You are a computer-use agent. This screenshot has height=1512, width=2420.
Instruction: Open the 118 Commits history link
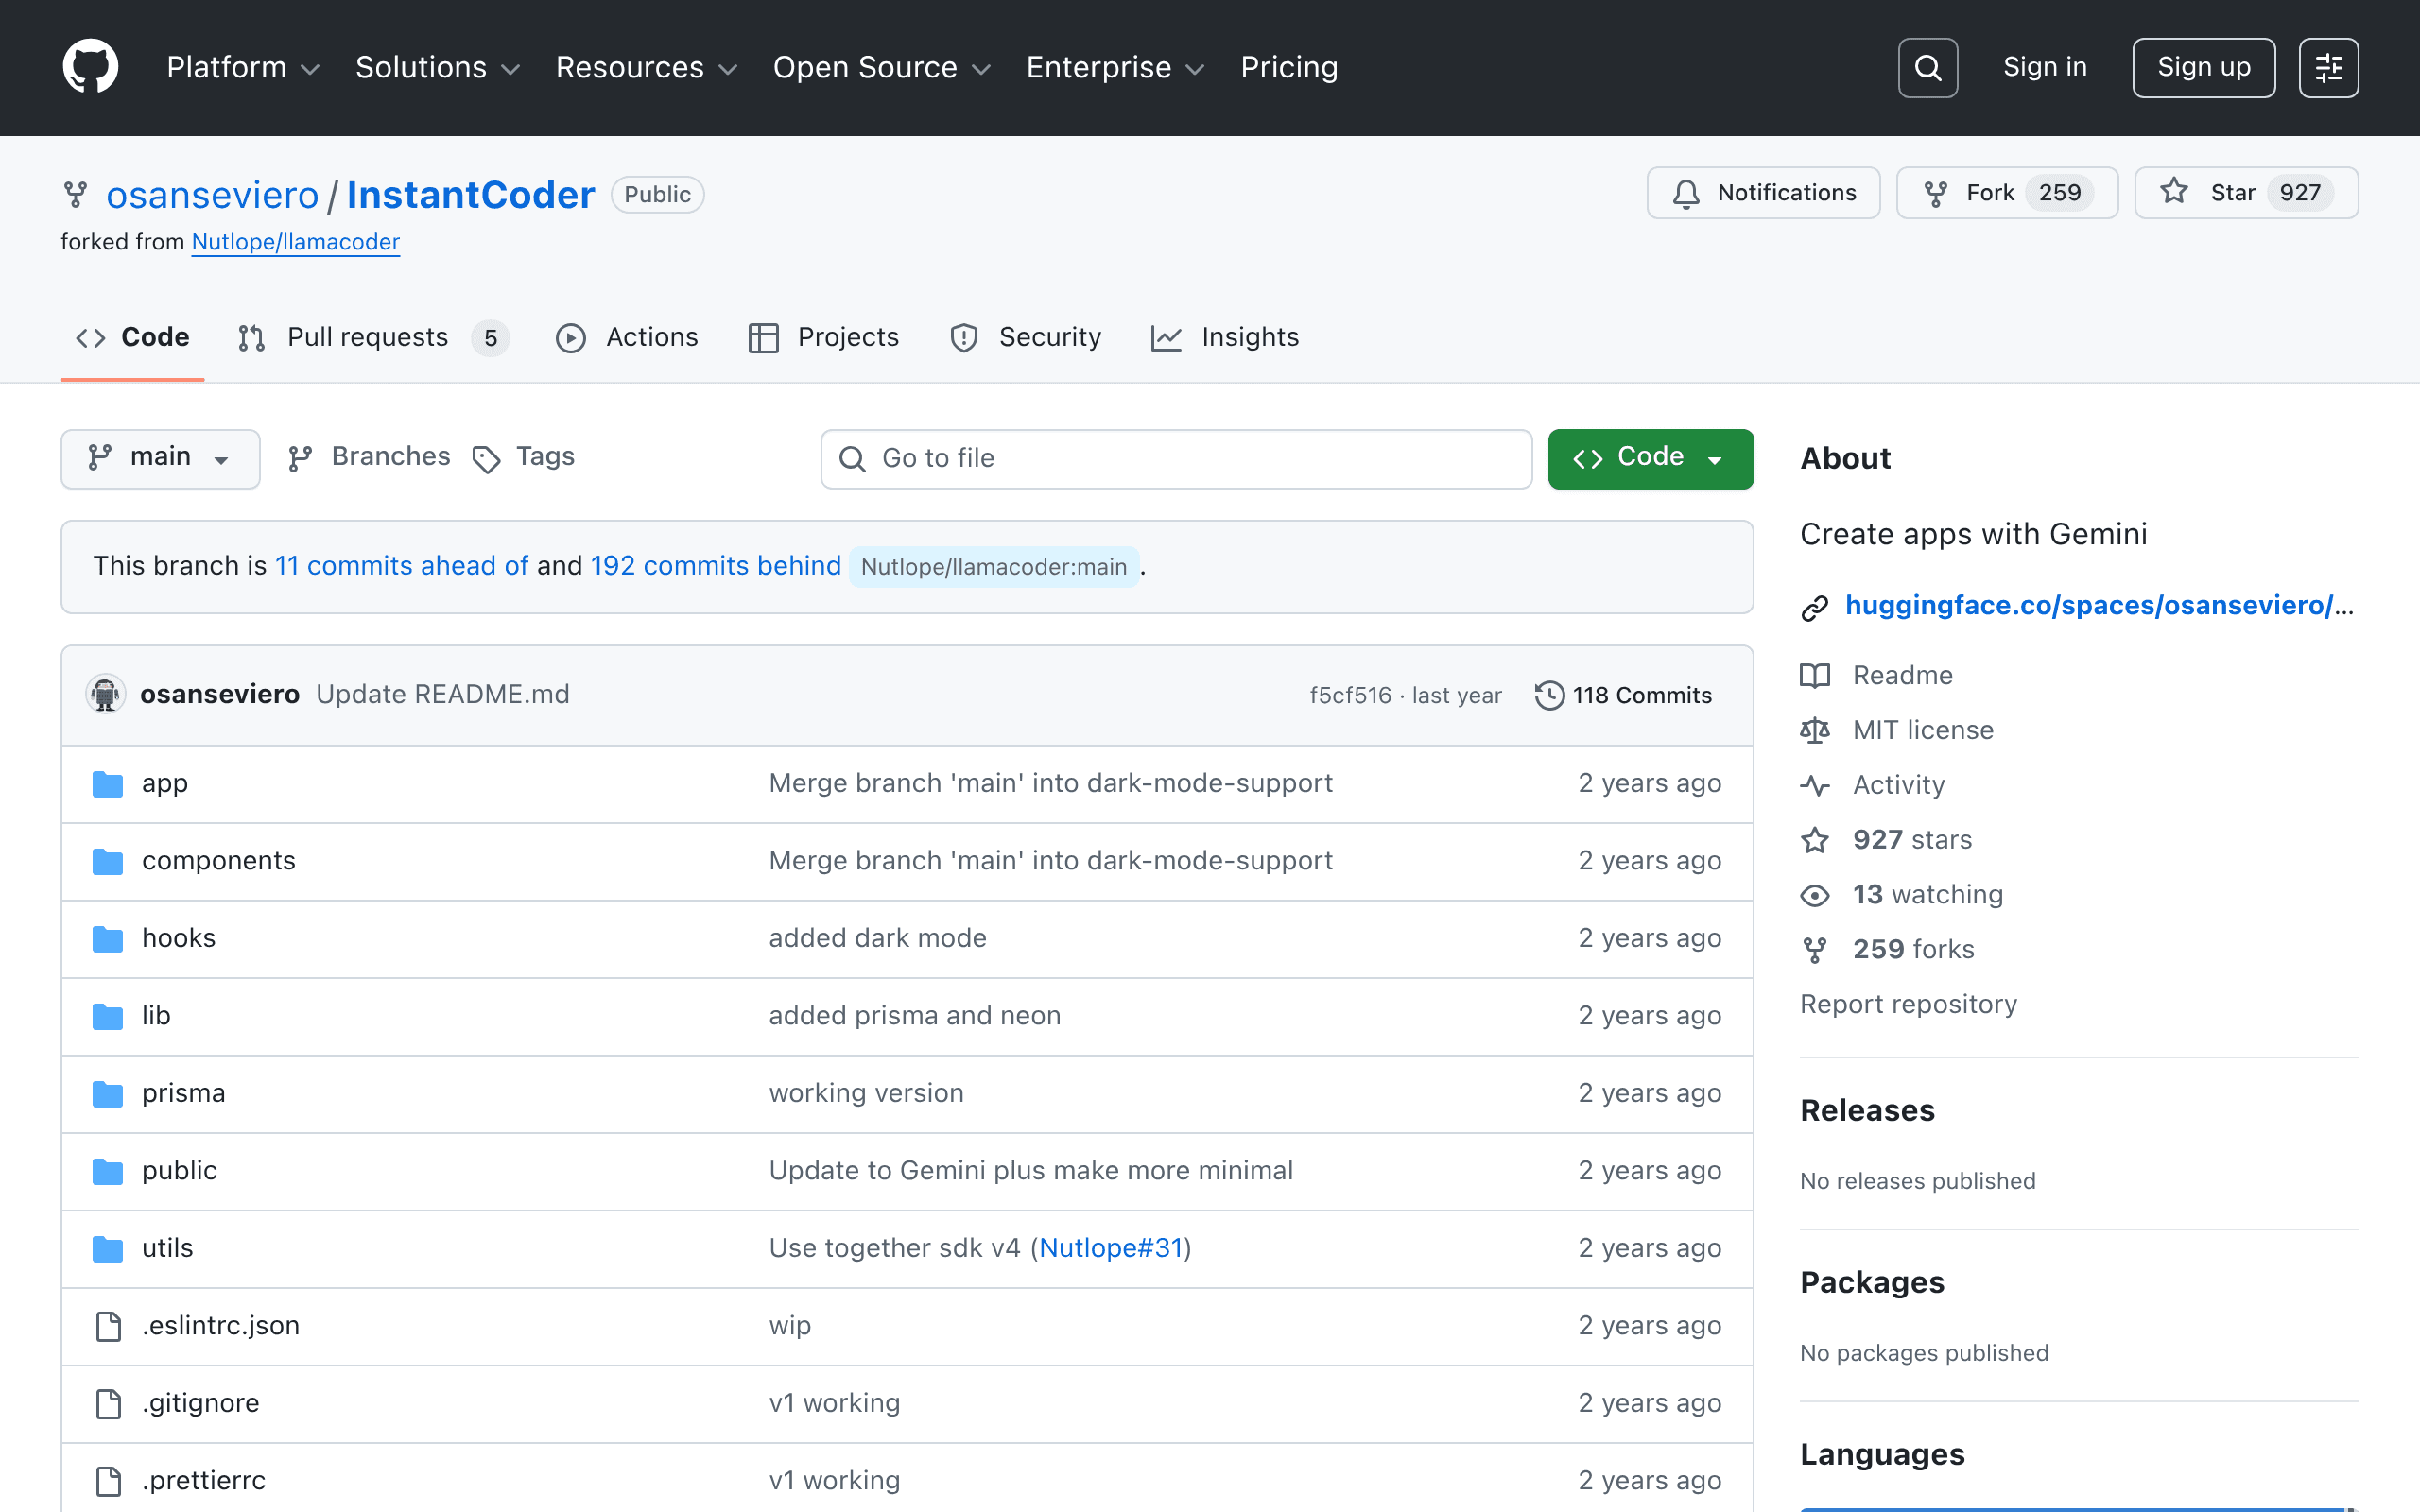[x=1623, y=695]
